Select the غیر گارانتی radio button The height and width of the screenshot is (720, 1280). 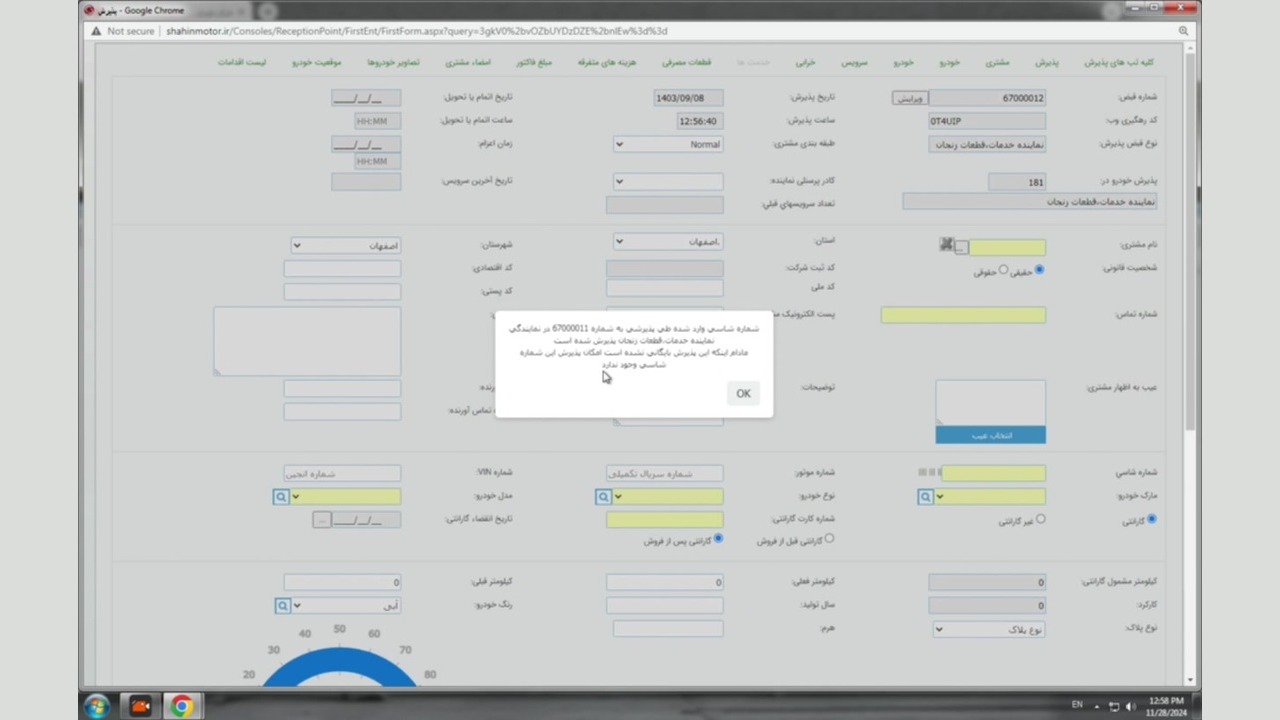pos(1040,519)
